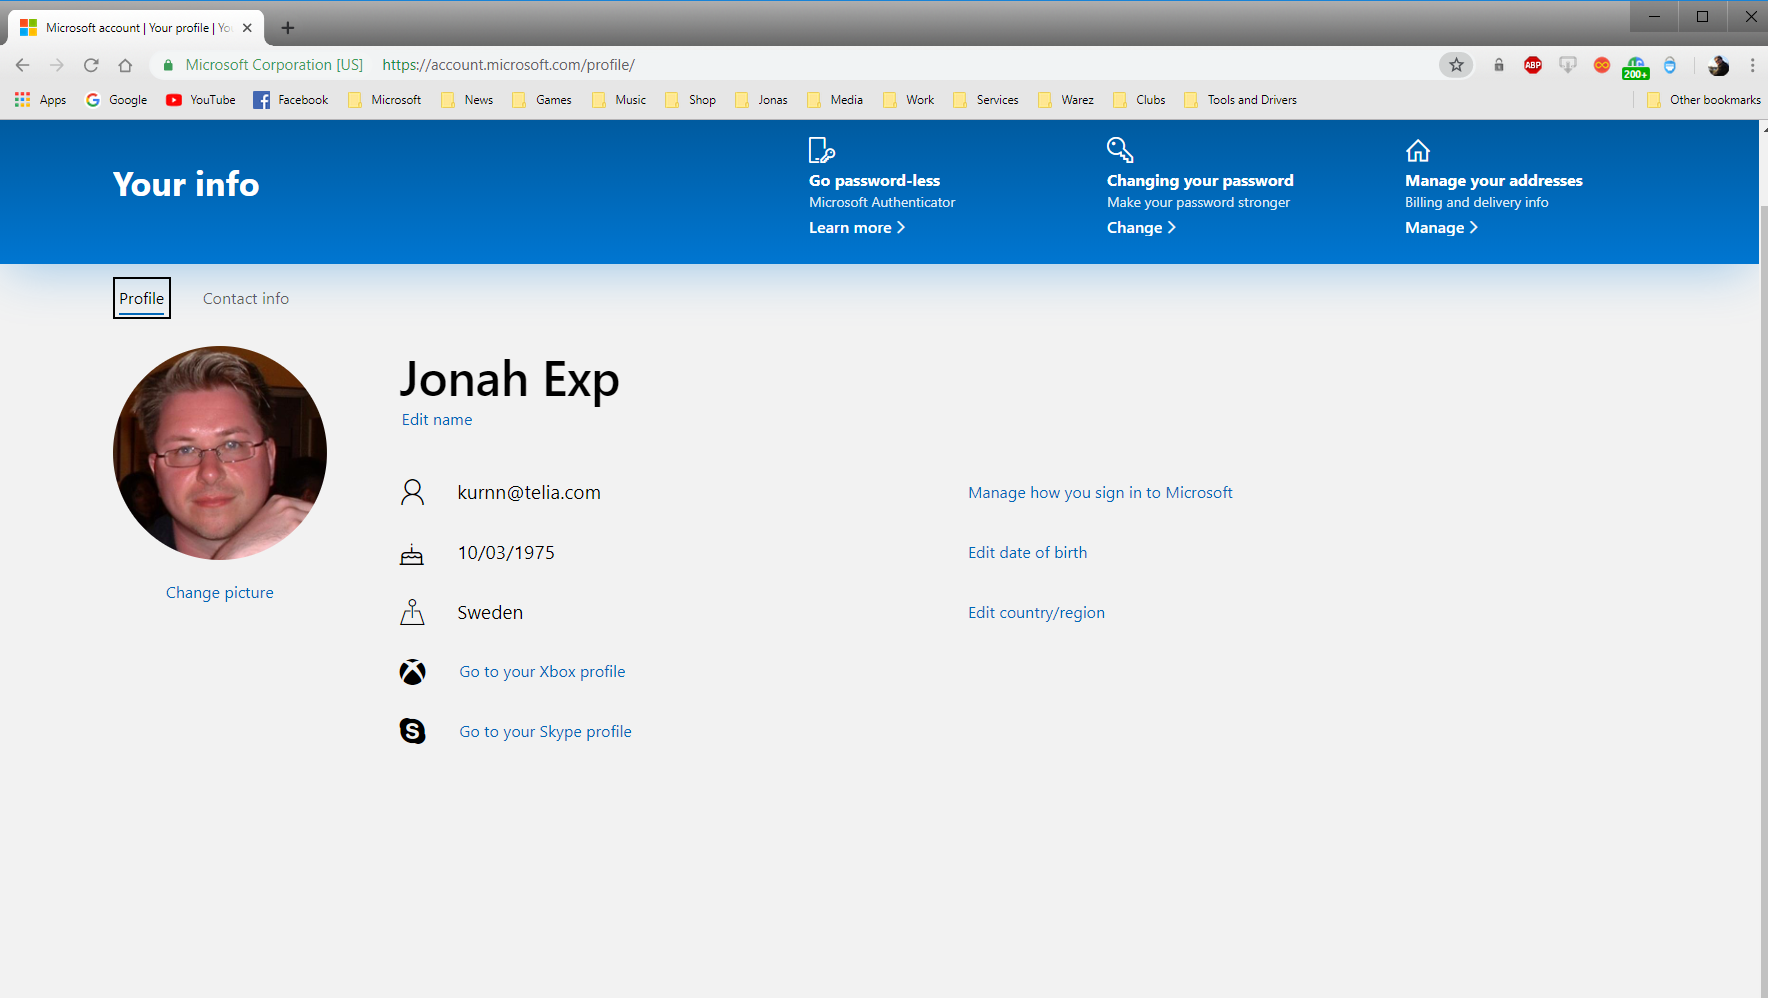
Task: Click the blue shield extension icon
Action: point(1670,65)
